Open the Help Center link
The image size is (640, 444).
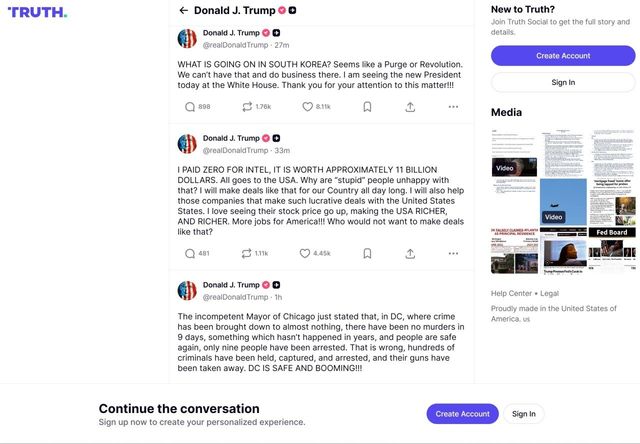(512, 293)
